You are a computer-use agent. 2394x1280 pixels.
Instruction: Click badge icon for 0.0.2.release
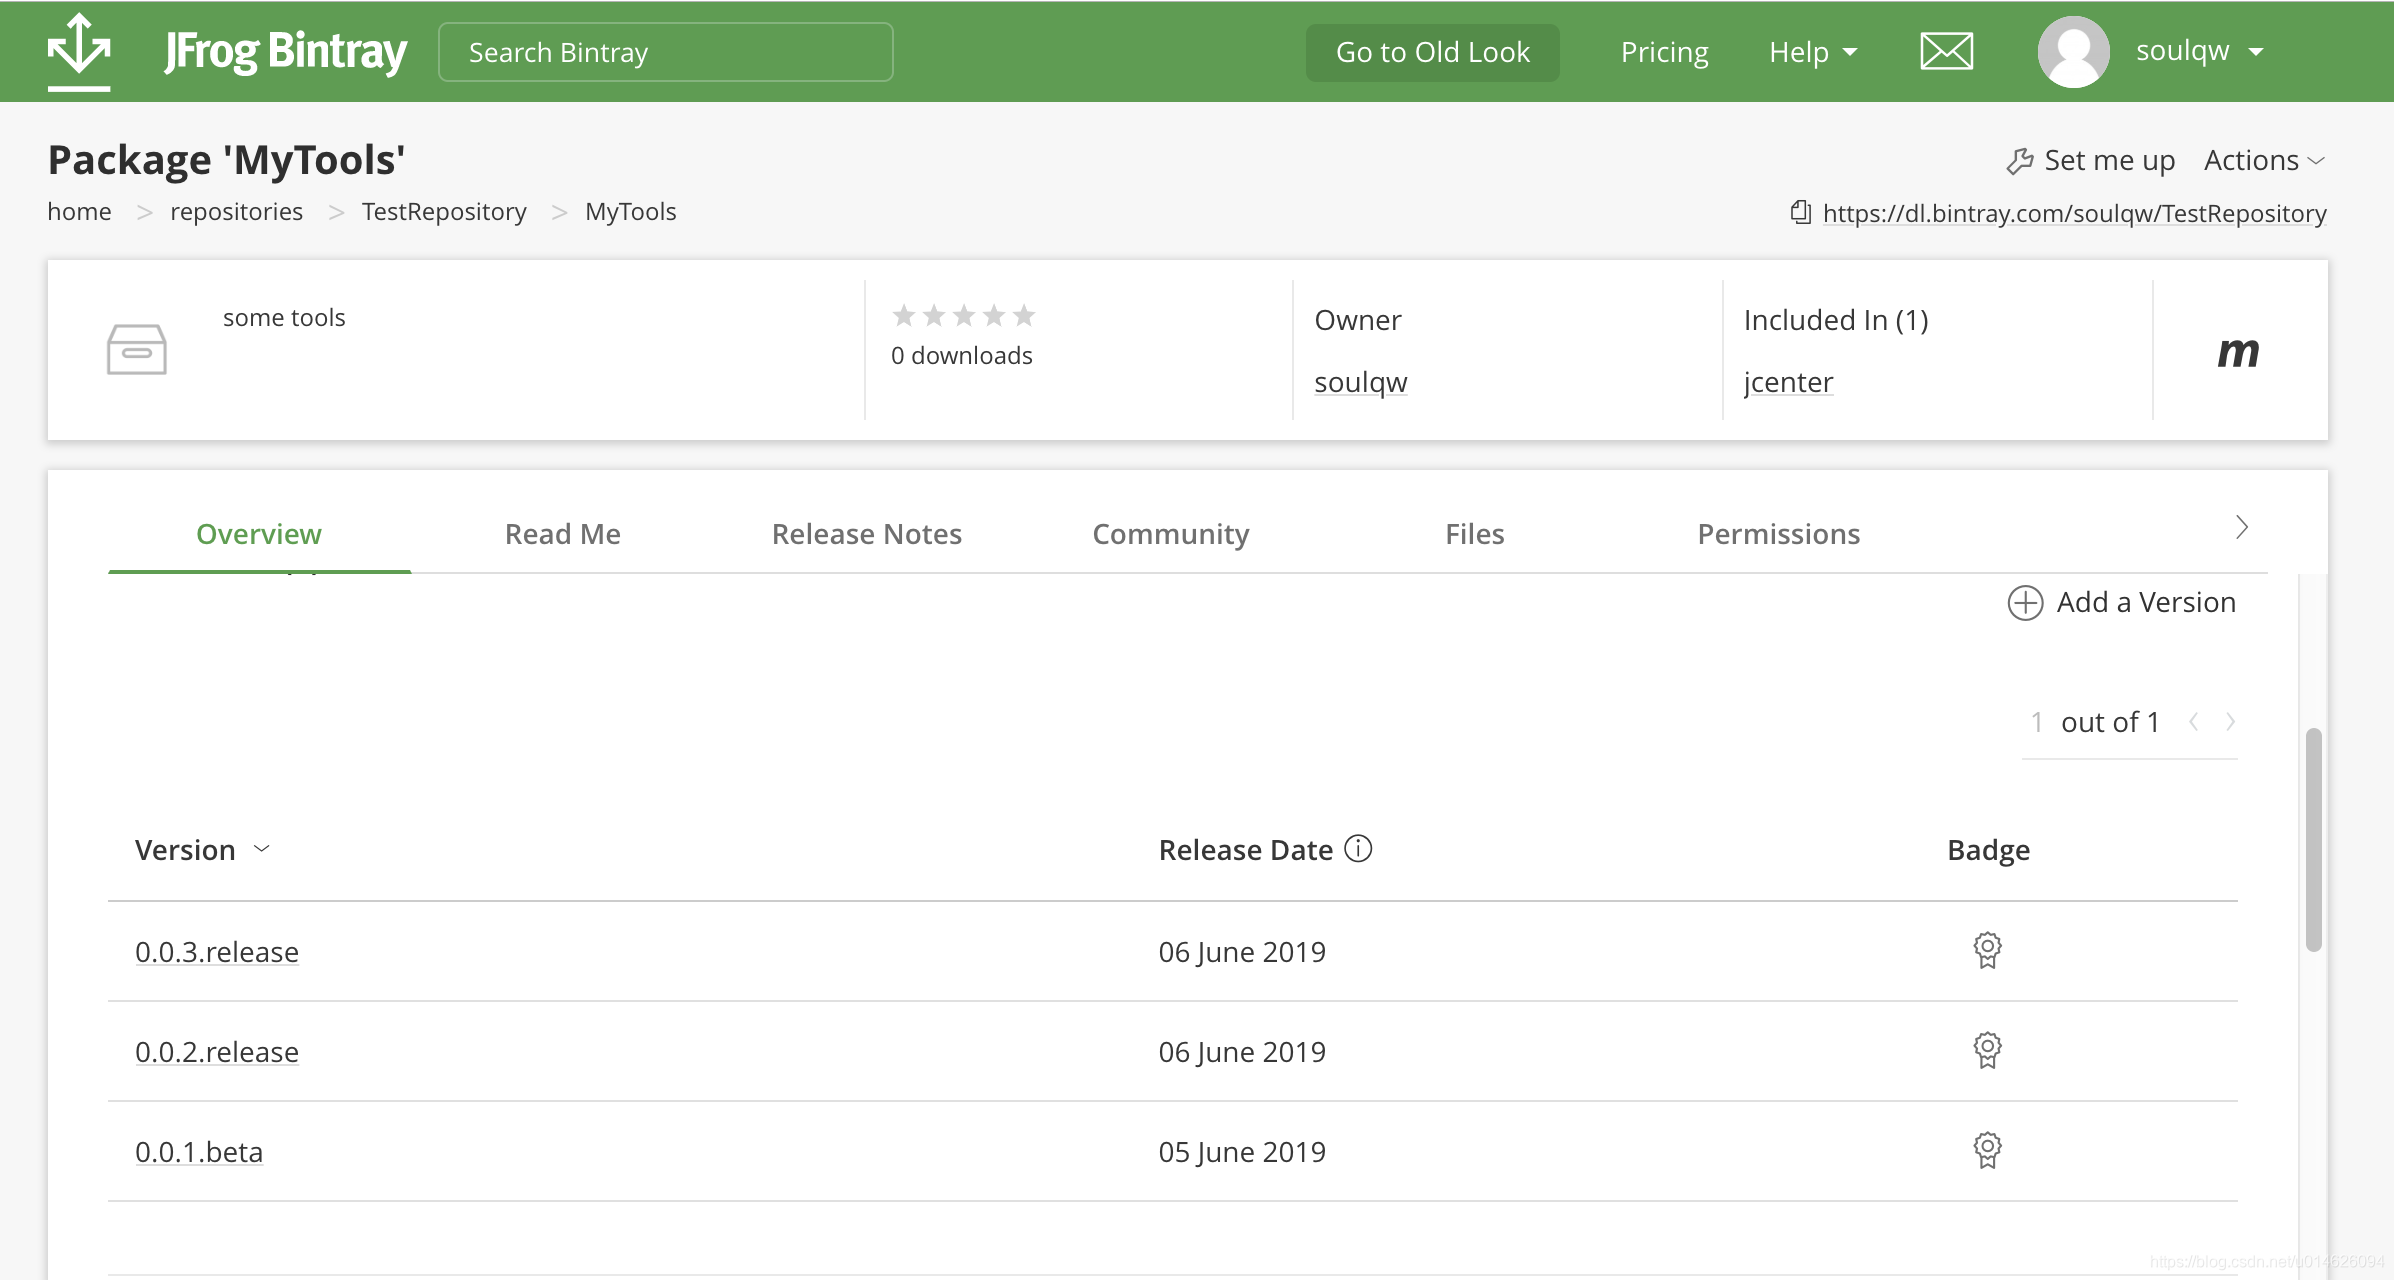click(x=1987, y=1050)
